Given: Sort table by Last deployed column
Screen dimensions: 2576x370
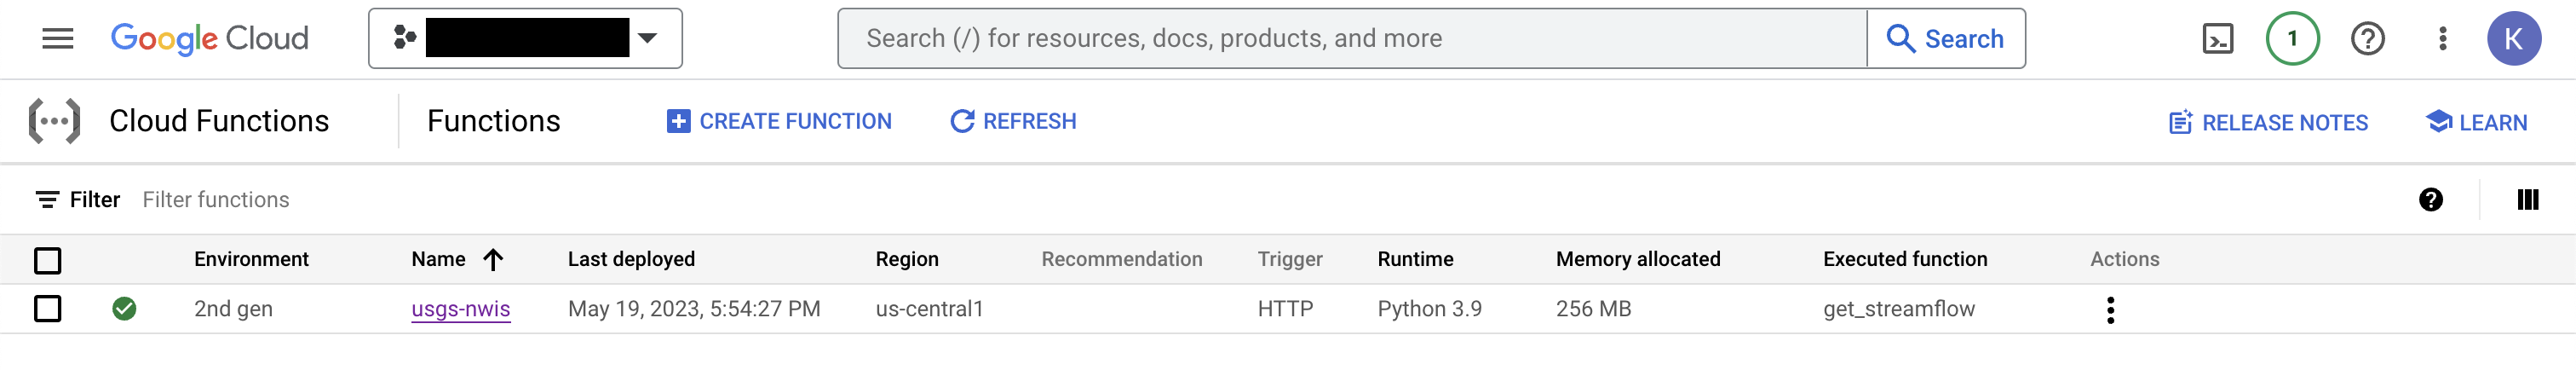Looking at the screenshot, I should (631, 260).
